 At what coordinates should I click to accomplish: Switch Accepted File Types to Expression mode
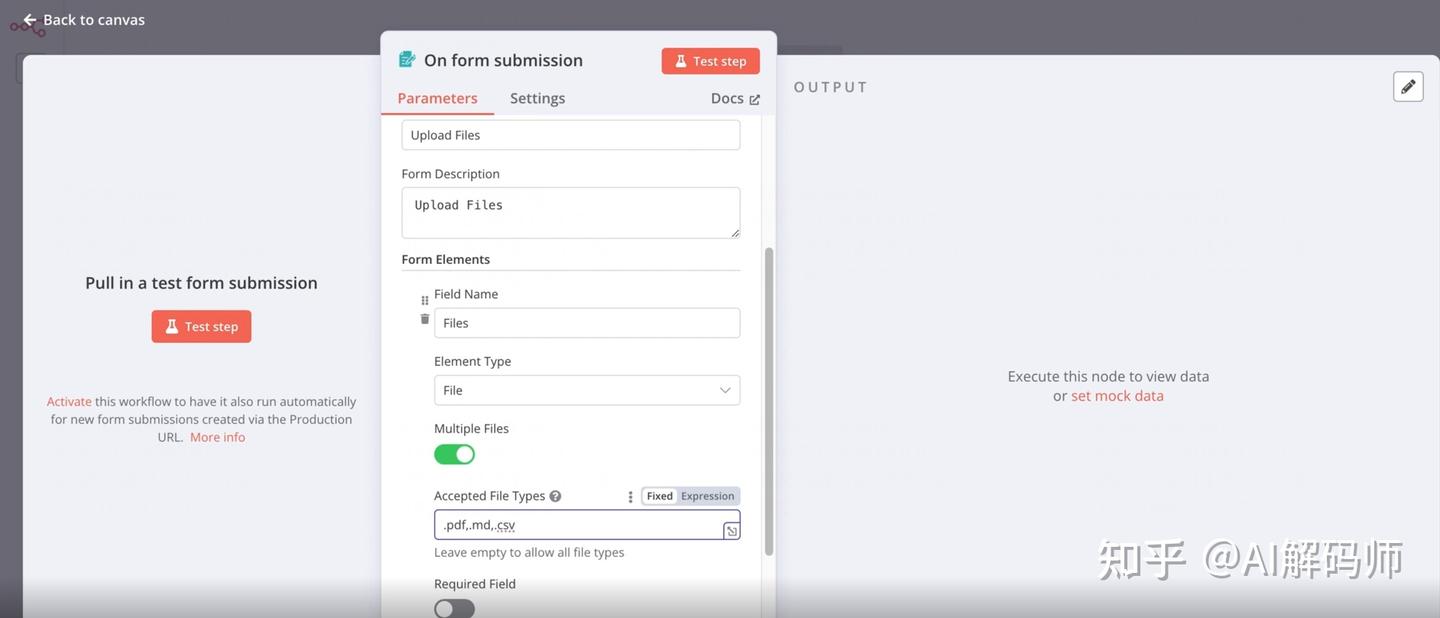pyautogui.click(x=708, y=496)
